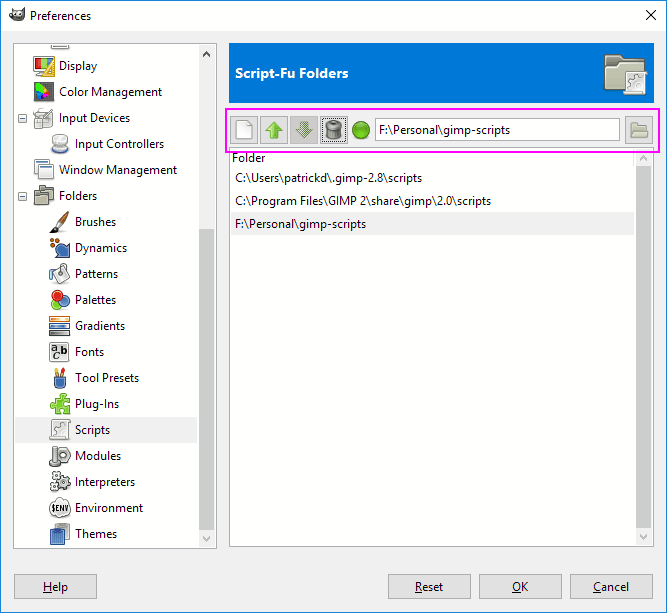Open file chooser to browse for folder
667x613 pixels.
tap(637, 130)
